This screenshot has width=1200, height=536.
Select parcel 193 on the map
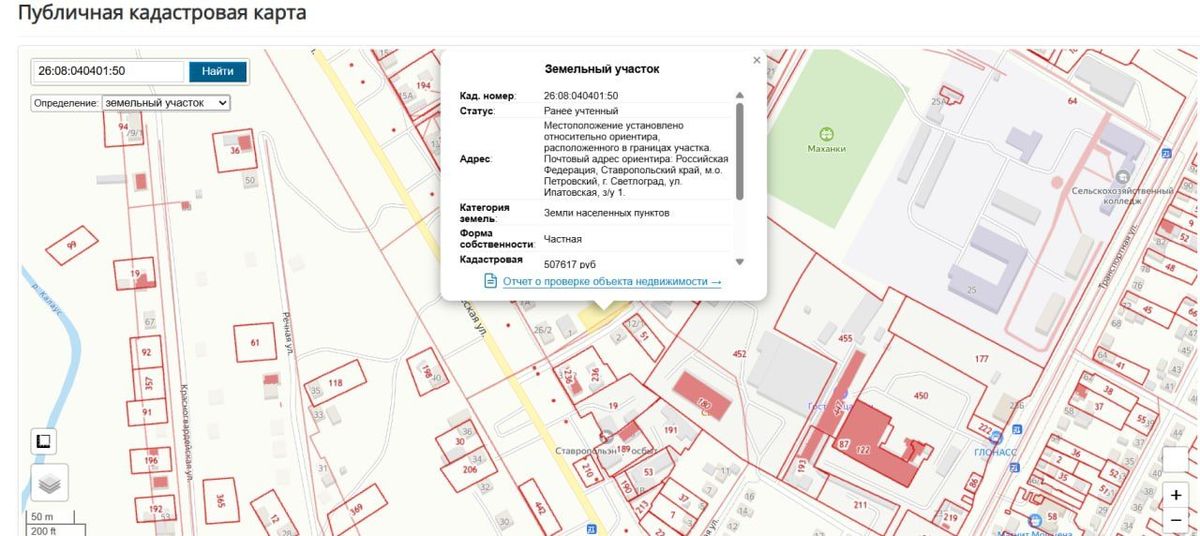(x=801, y=464)
